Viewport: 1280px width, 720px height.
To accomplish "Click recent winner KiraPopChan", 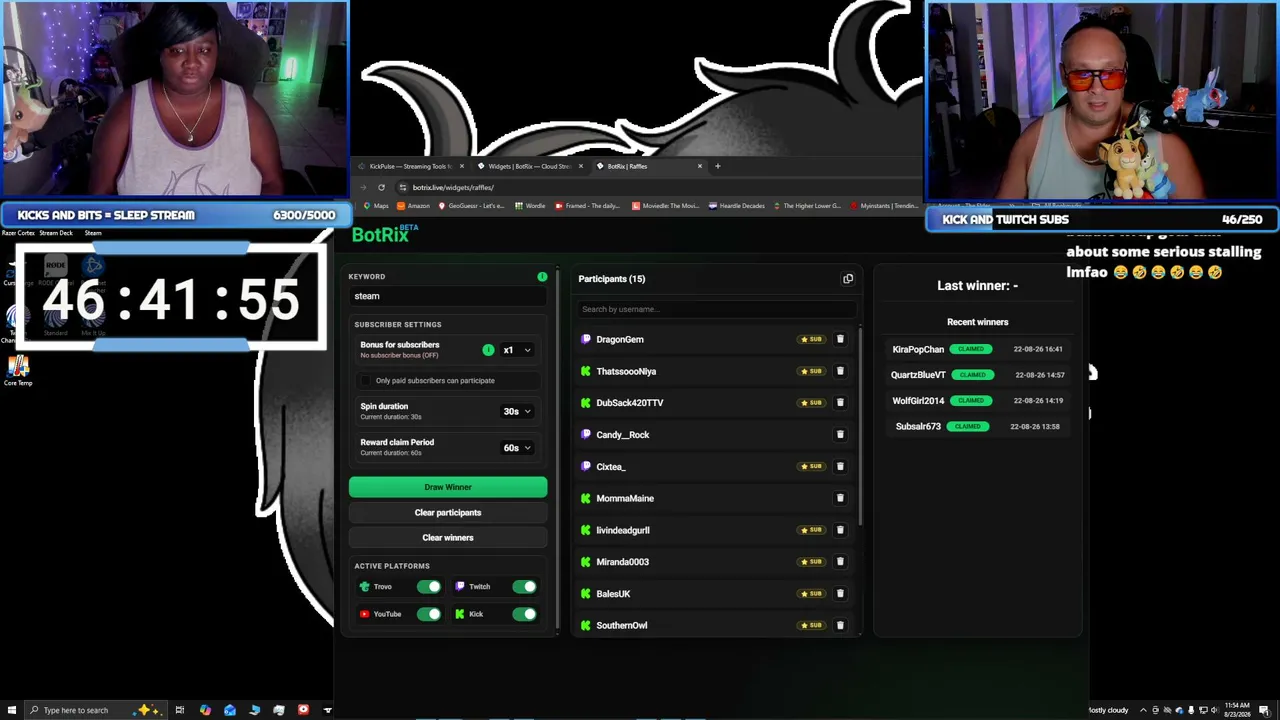I will point(917,349).
